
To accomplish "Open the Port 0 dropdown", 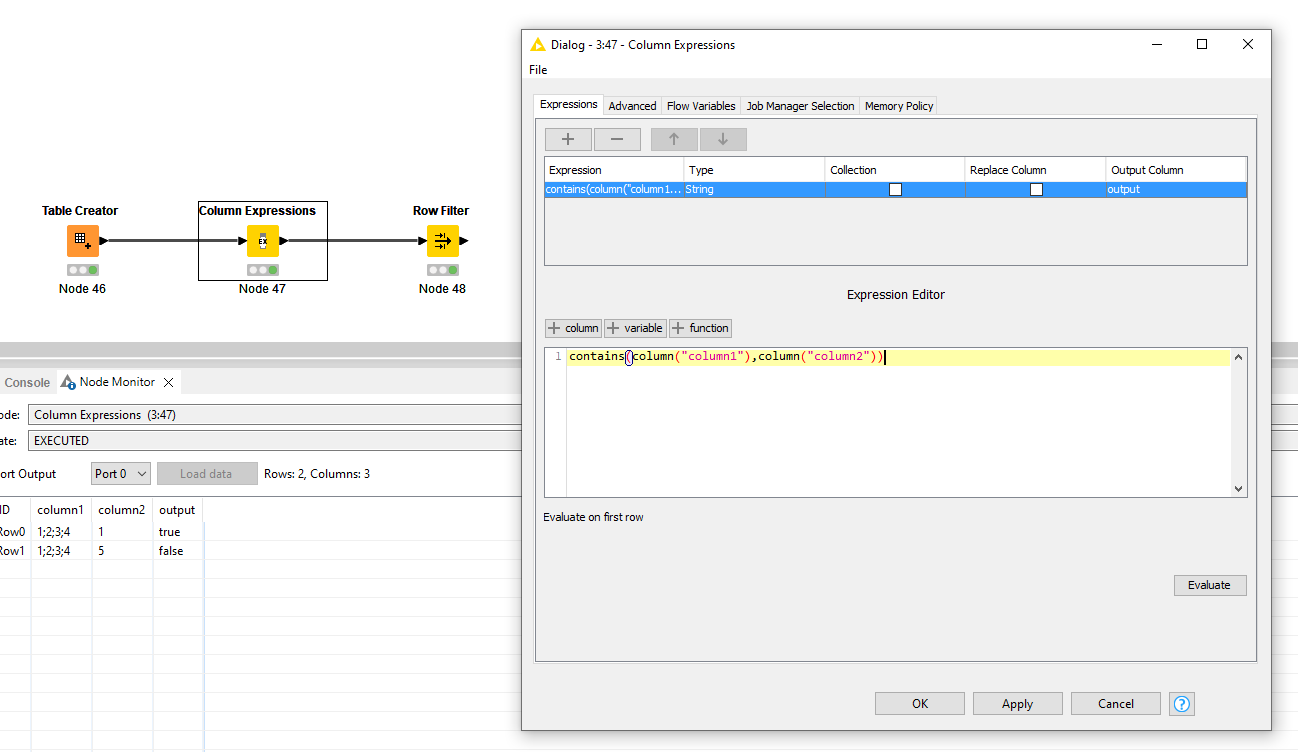I will point(120,473).
